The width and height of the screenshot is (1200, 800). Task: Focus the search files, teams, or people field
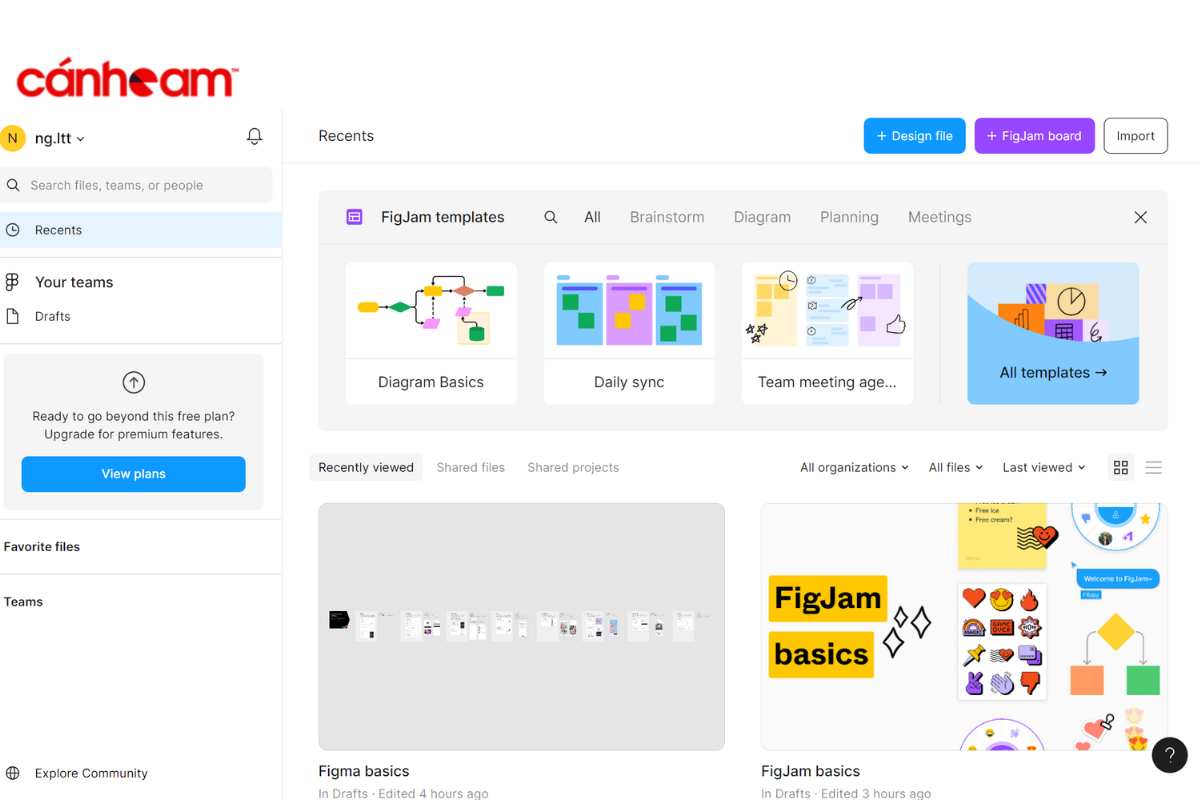tap(136, 185)
